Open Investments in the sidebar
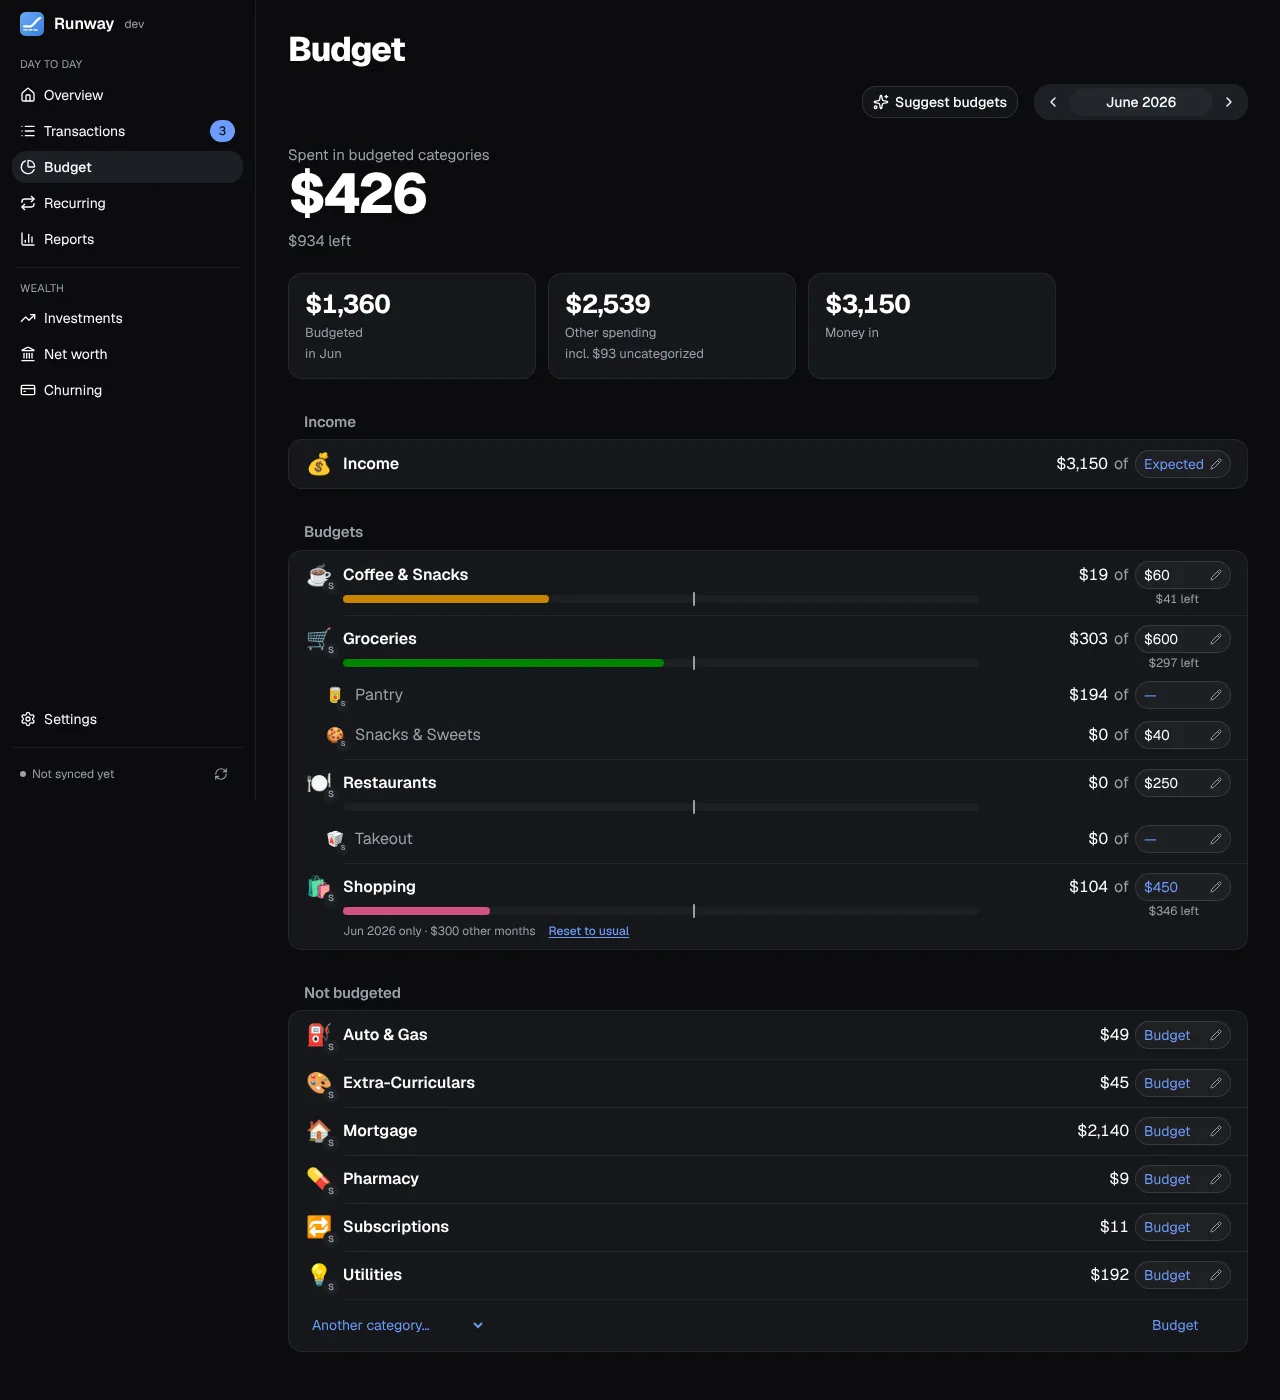The width and height of the screenshot is (1280, 1400). pyautogui.click(x=127, y=318)
